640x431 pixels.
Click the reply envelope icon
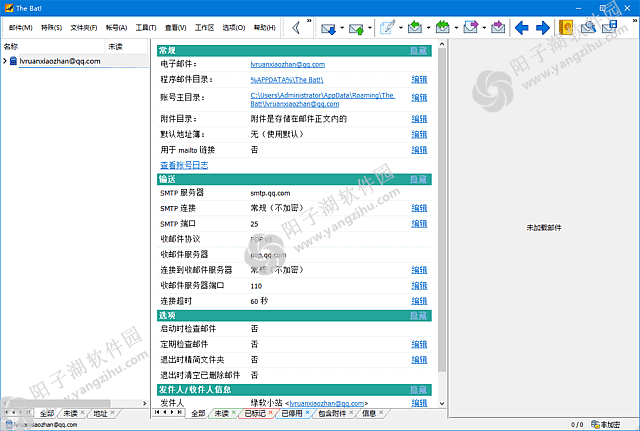click(415, 28)
